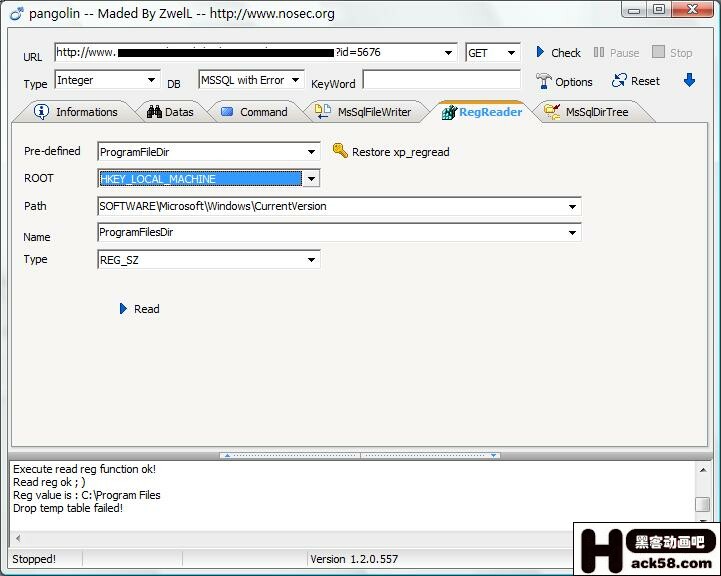The image size is (721, 576).
Task: Open the Pre-defined ProgramFileDir dropdown
Action: [x=311, y=151]
